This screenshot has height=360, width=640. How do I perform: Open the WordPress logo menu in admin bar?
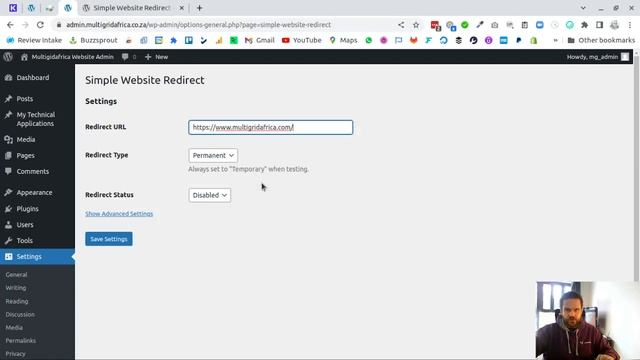(x=8, y=57)
